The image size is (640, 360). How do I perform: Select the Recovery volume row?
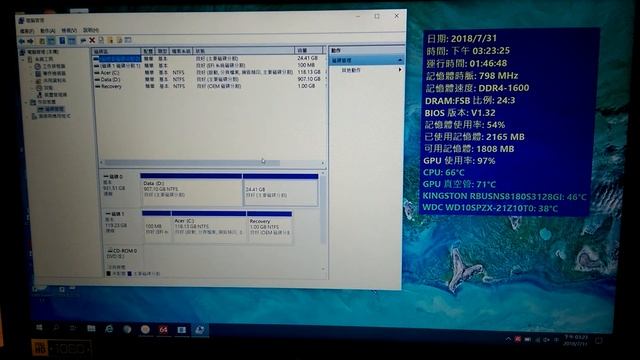pos(209,86)
